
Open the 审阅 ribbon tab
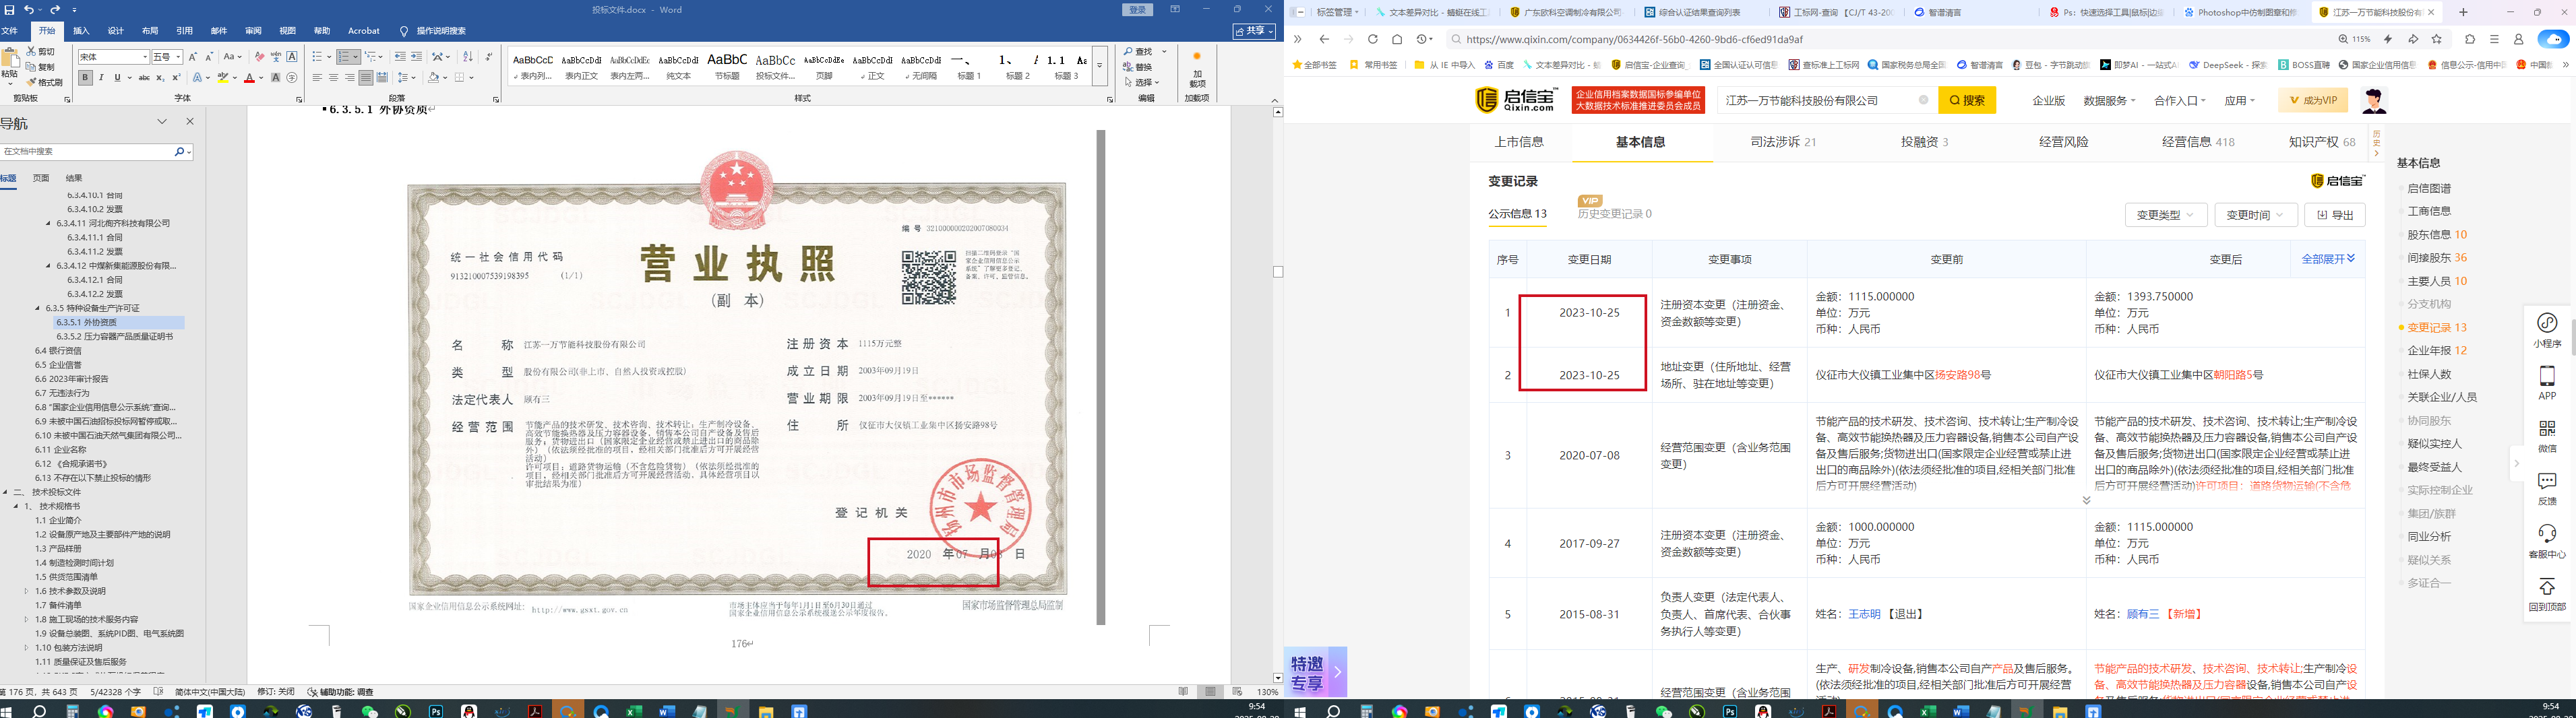click(x=253, y=31)
